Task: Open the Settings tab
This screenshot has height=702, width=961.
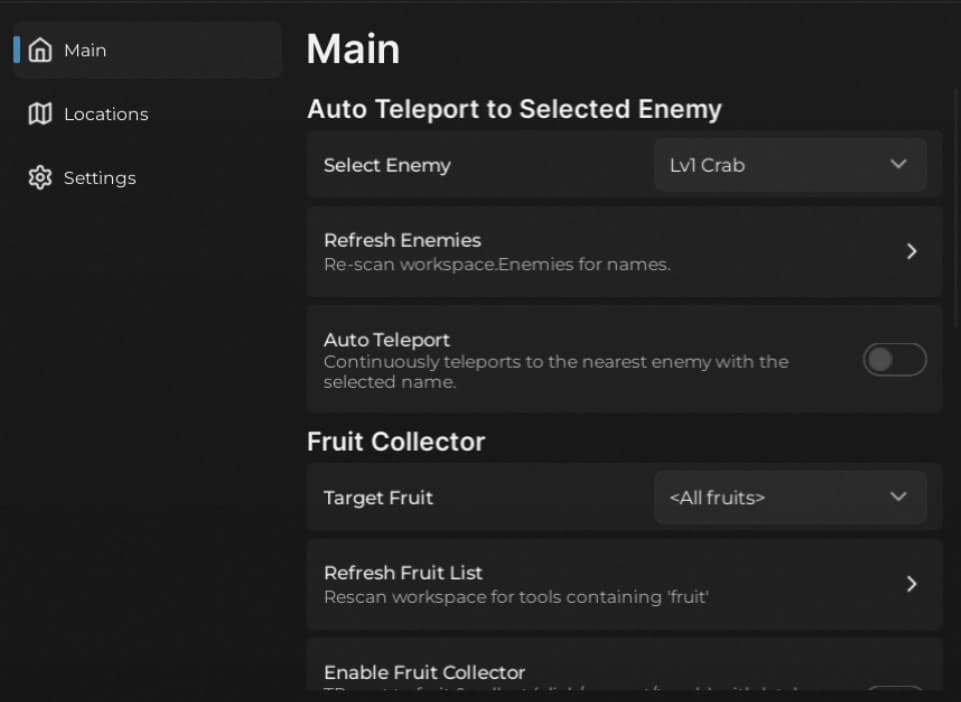Action: [99, 178]
